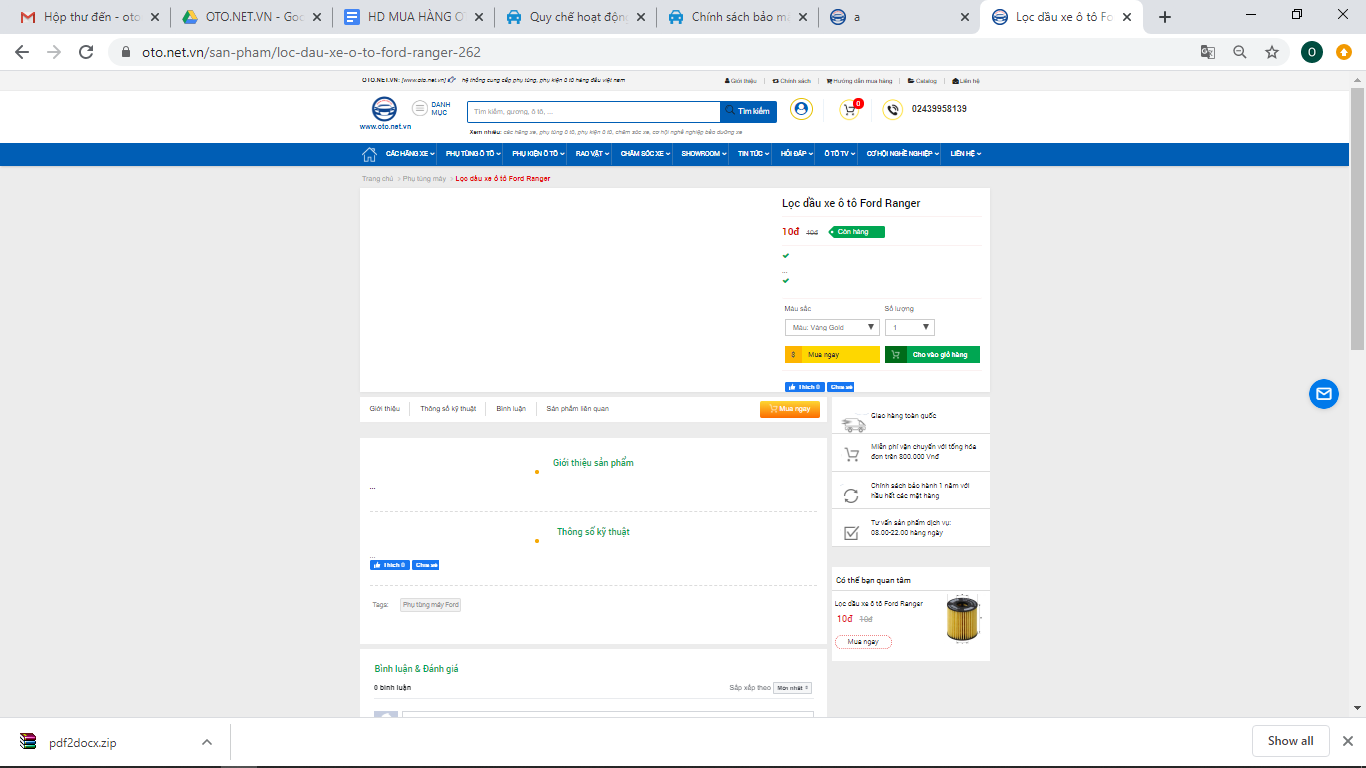
Task: Click the Trang chủ breadcrumb link
Action: tap(378, 179)
